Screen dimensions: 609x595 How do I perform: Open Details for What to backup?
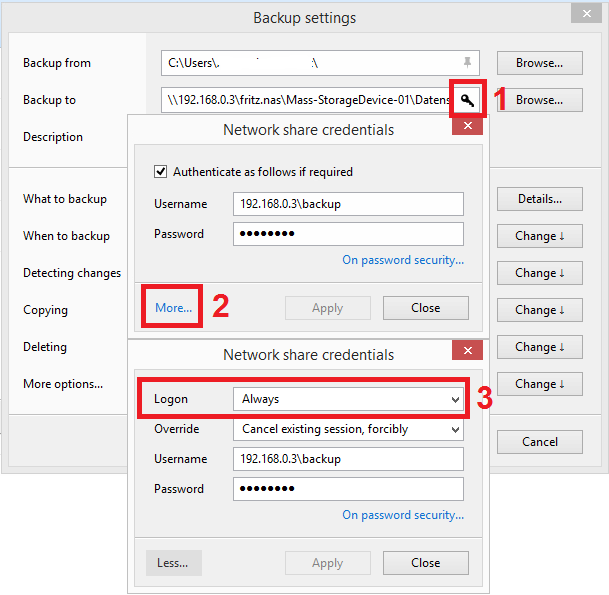pyautogui.click(x=540, y=199)
